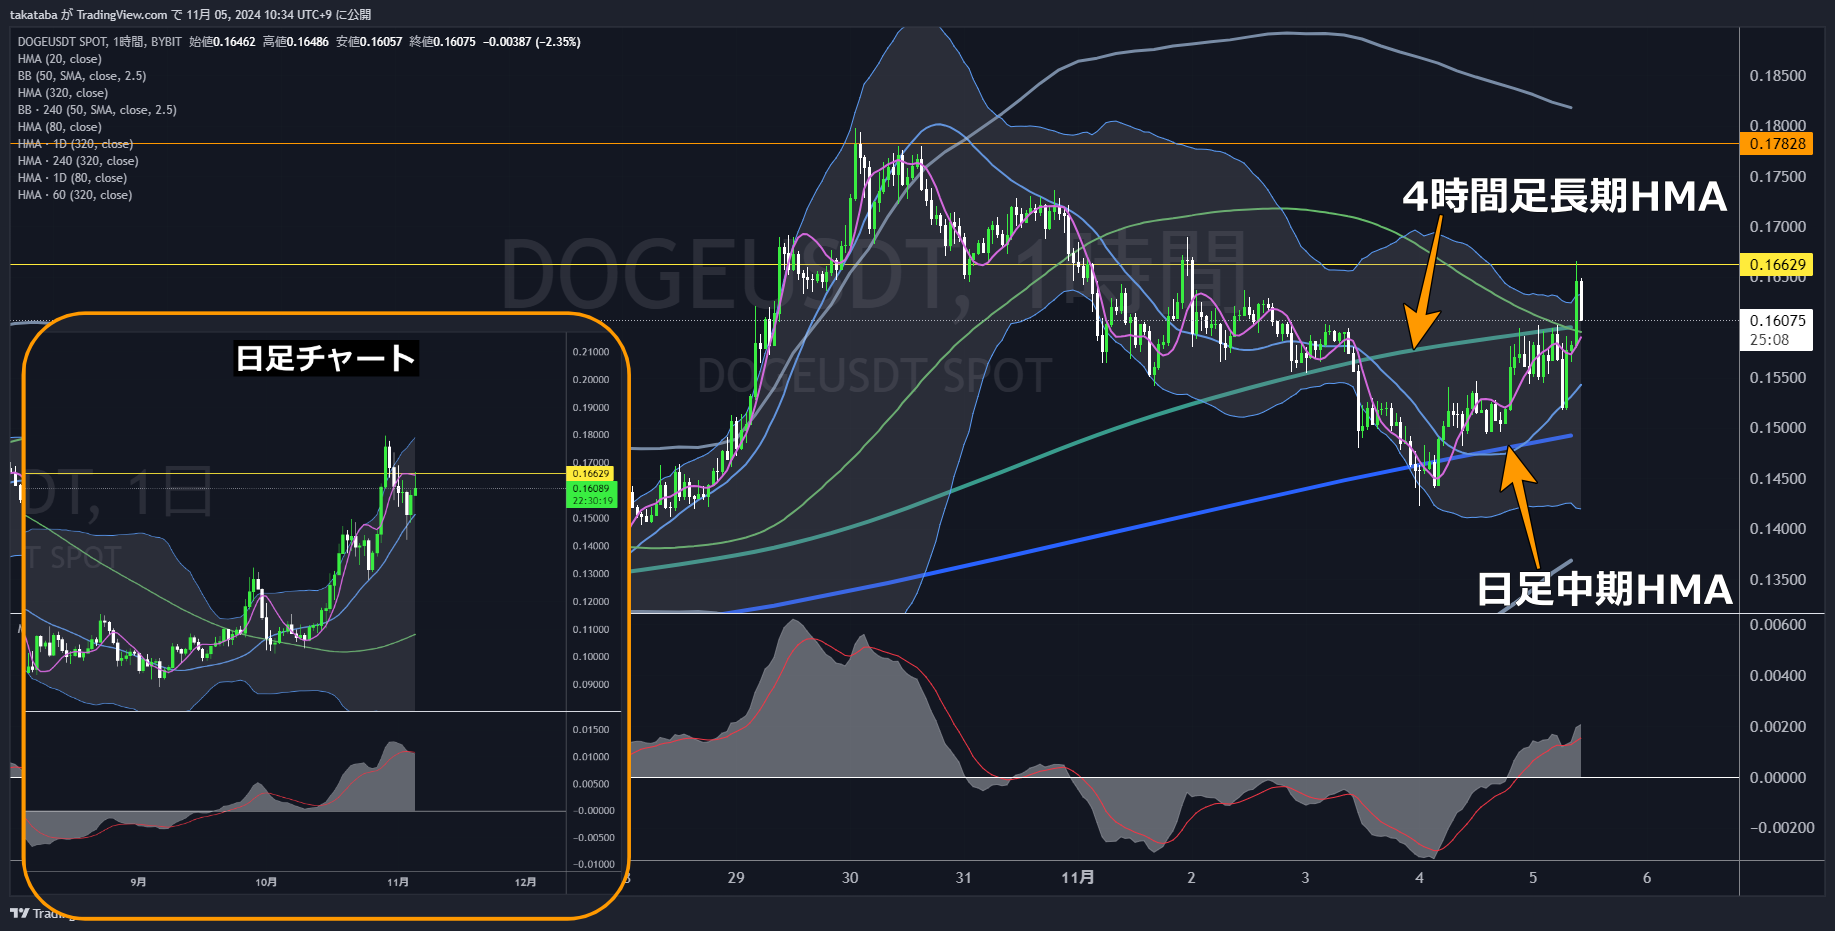The image size is (1835, 931).
Task: Click date 31 on the time axis
Action: click(964, 878)
